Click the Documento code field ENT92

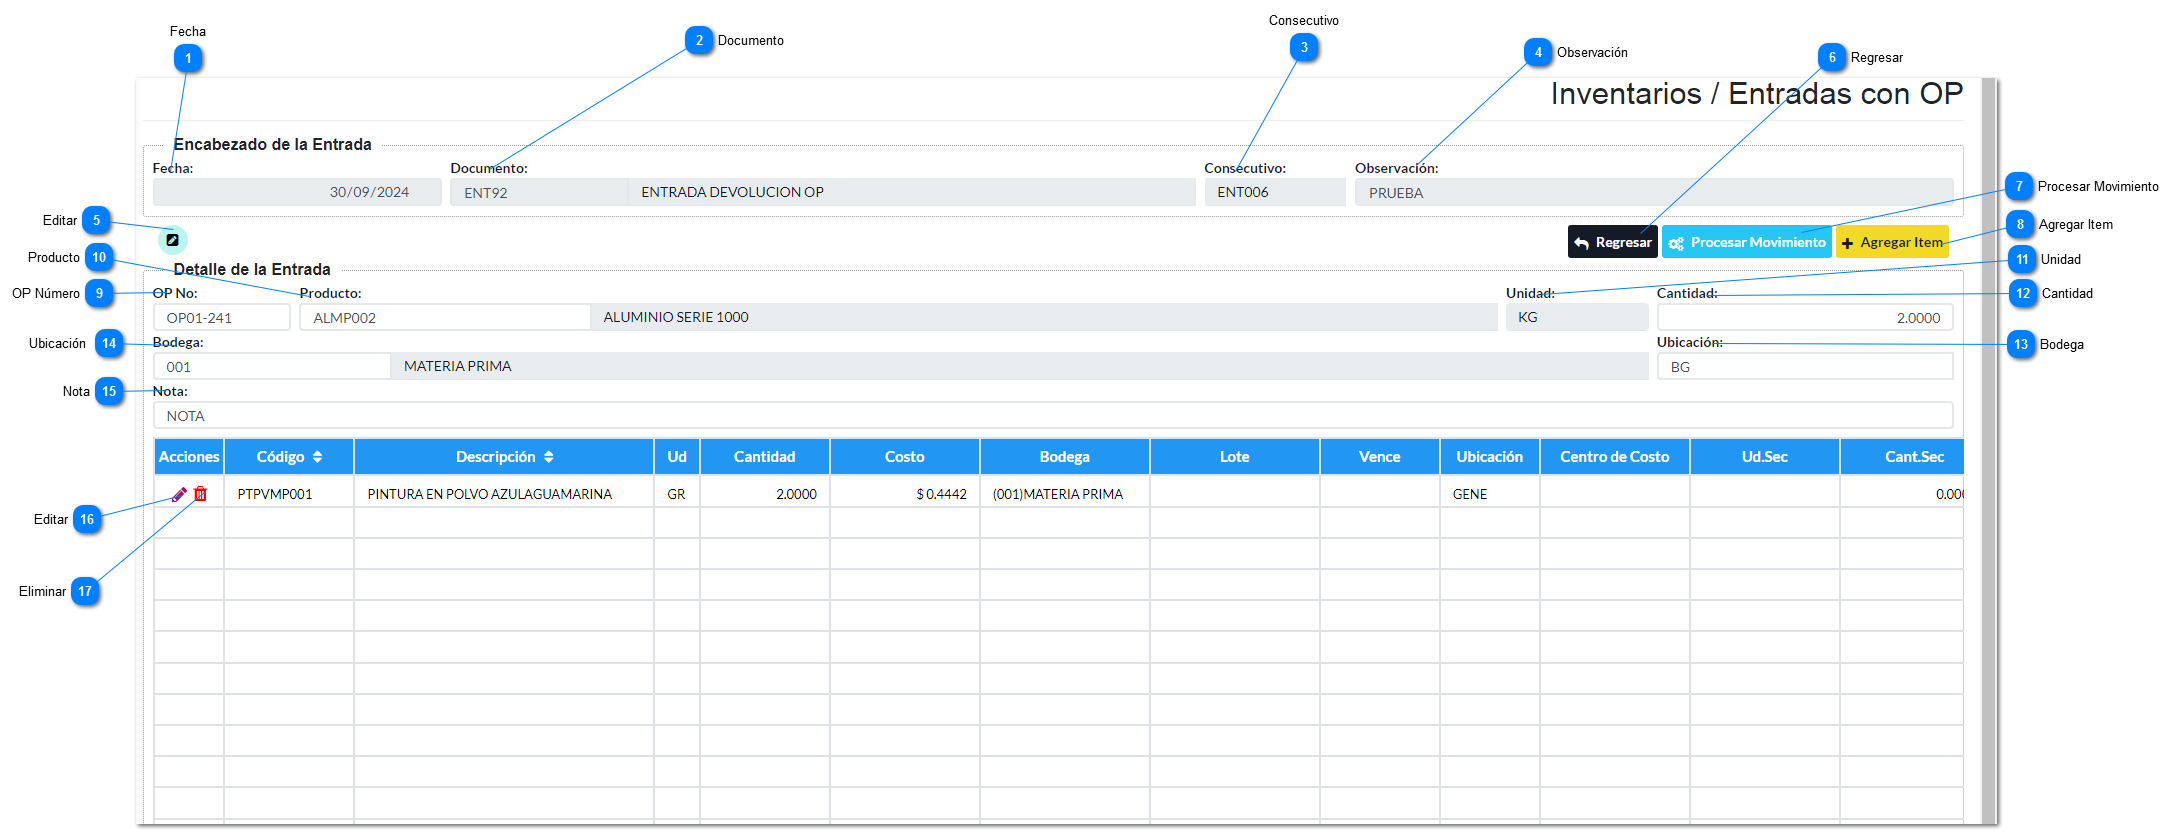pos(539,192)
